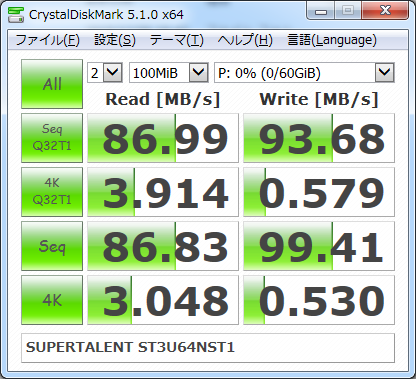Click the 4K Q32T1 write result 0.579
Screen dimensions: 416x379
point(319,192)
